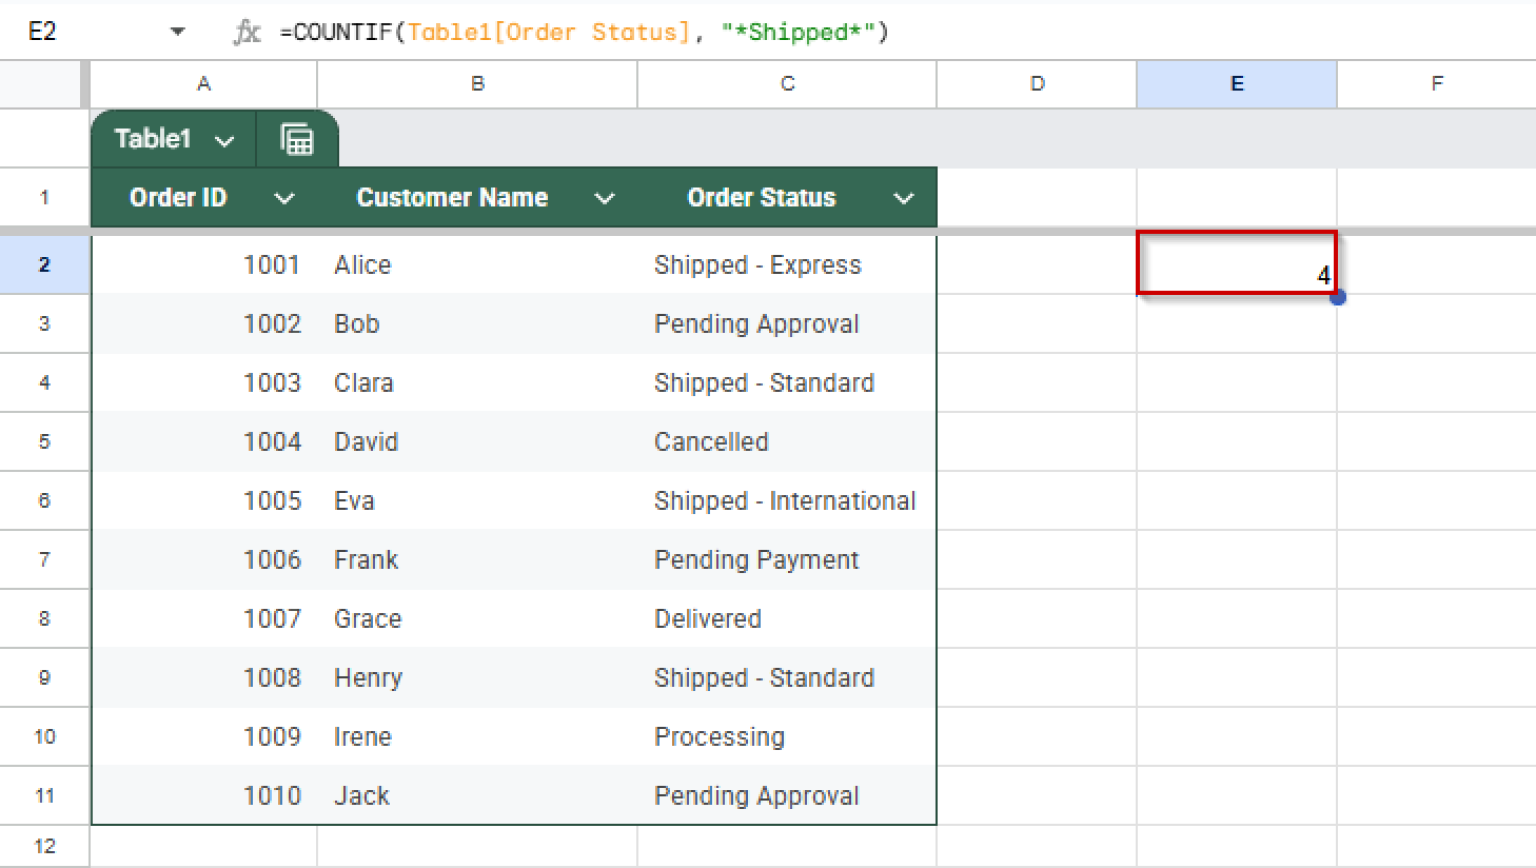The height and width of the screenshot is (868, 1536).
Task: Click the select-all corner box above row 1
Action: tap(44, 84)
